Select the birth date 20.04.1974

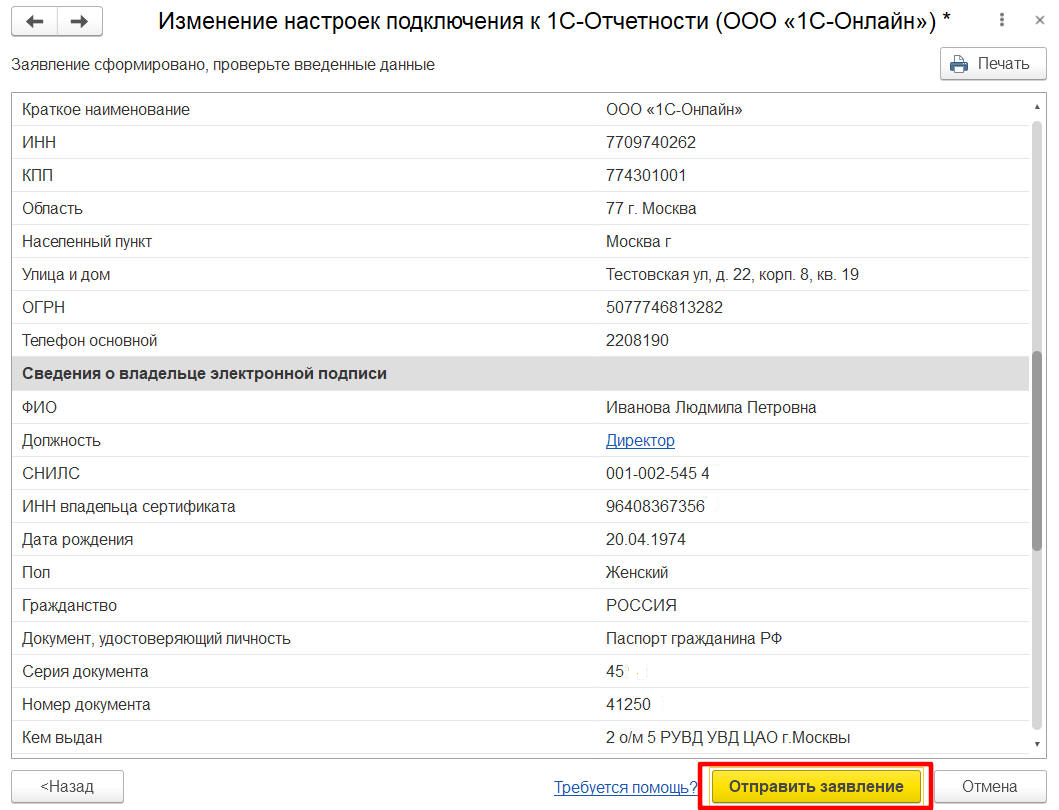[646, 540]
